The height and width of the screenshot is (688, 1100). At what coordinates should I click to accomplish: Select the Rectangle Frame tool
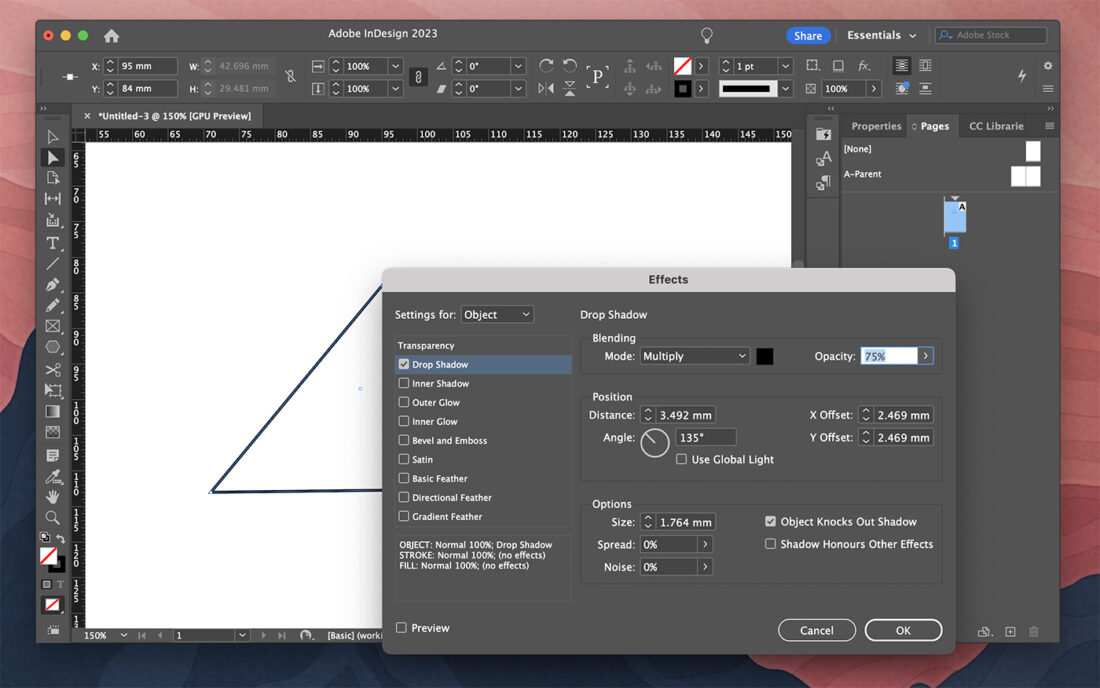[53, 326]
